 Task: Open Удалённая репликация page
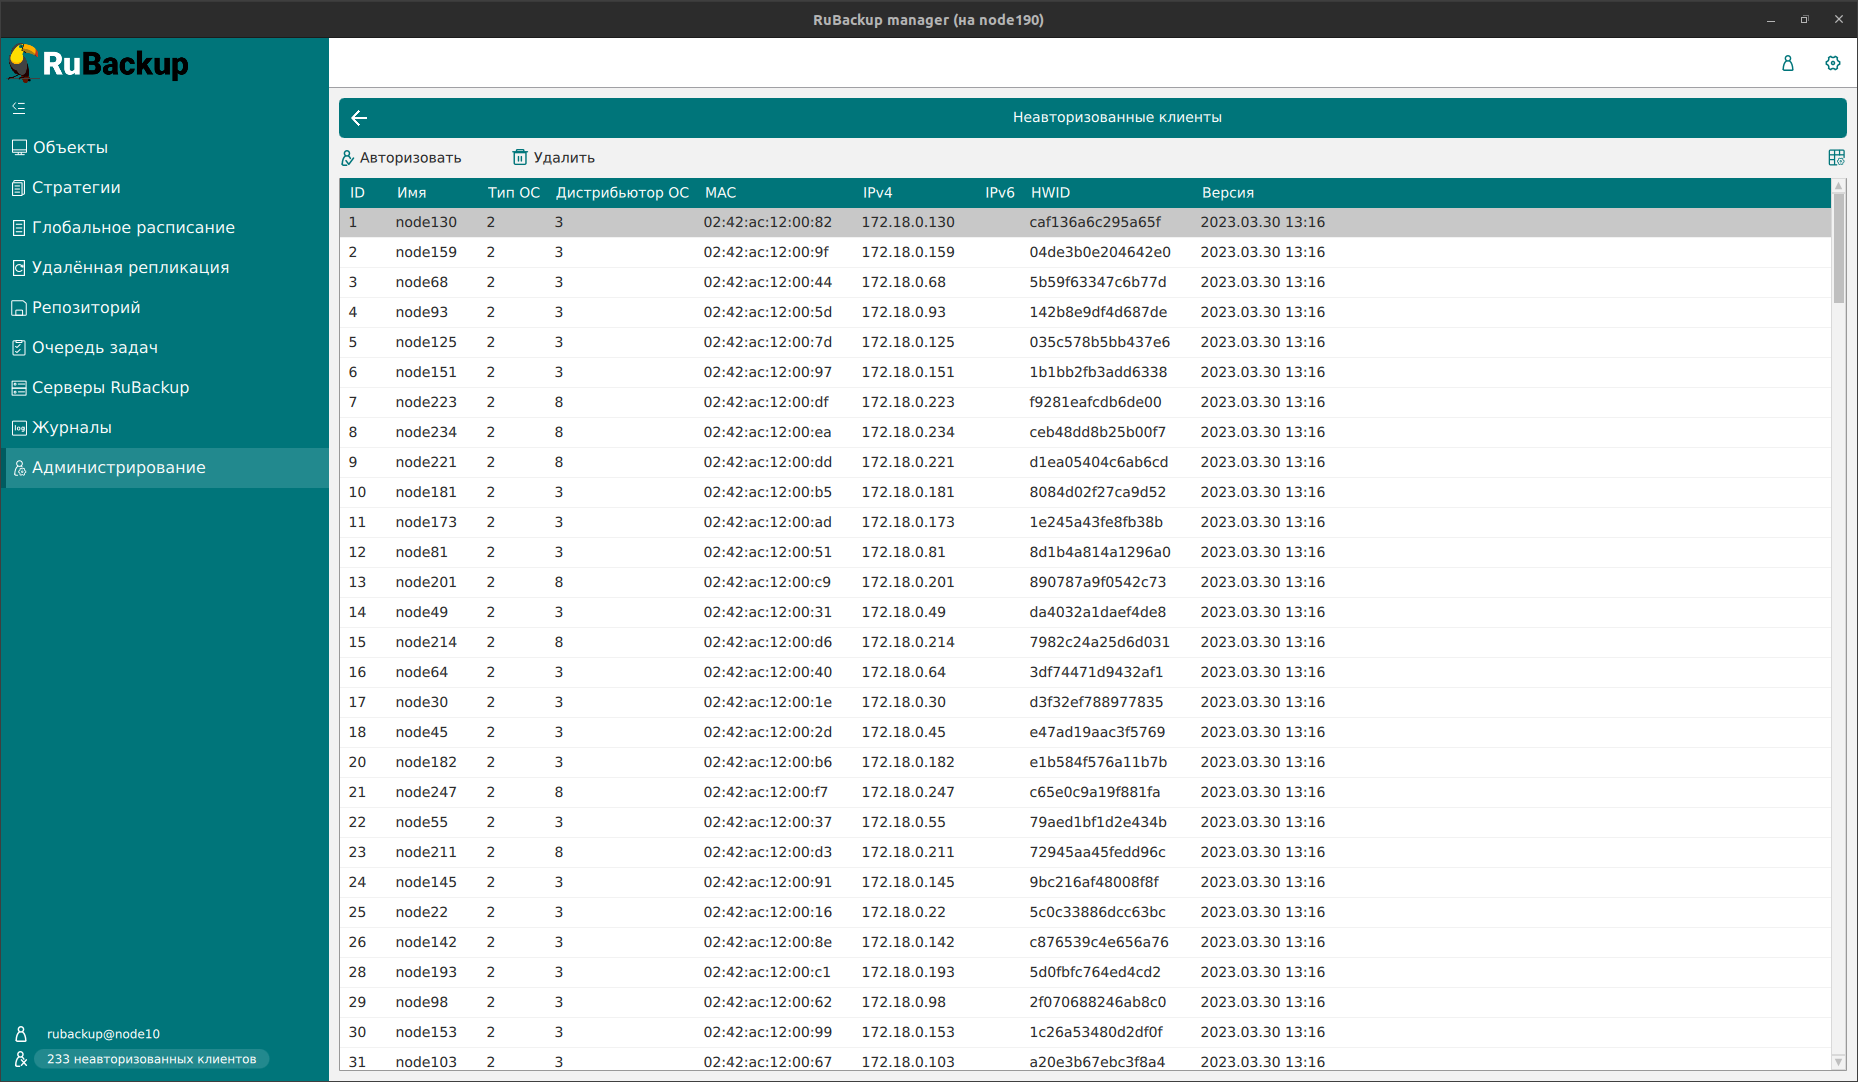[130, 268]
